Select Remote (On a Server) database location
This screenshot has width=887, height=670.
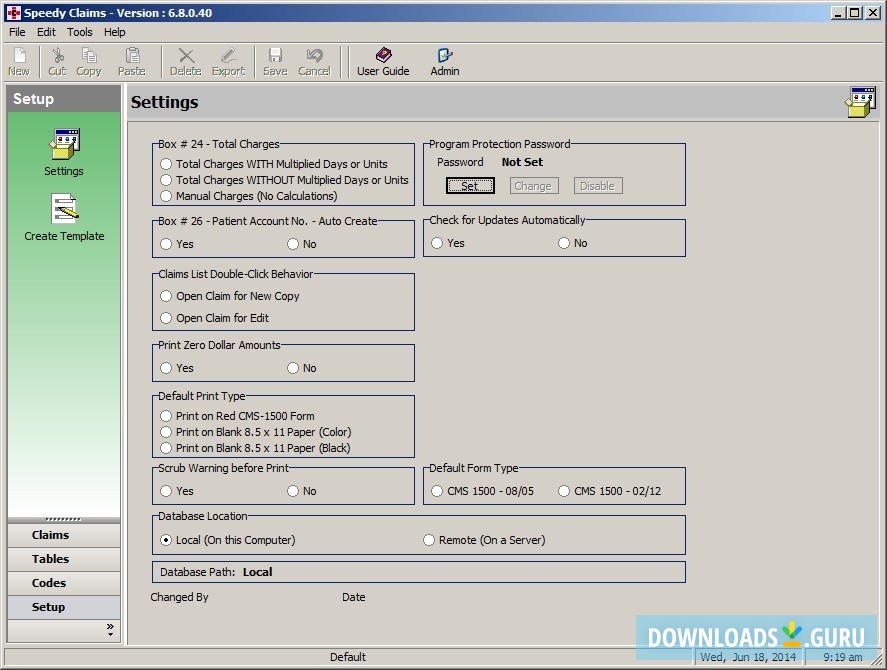click(430, 540)
